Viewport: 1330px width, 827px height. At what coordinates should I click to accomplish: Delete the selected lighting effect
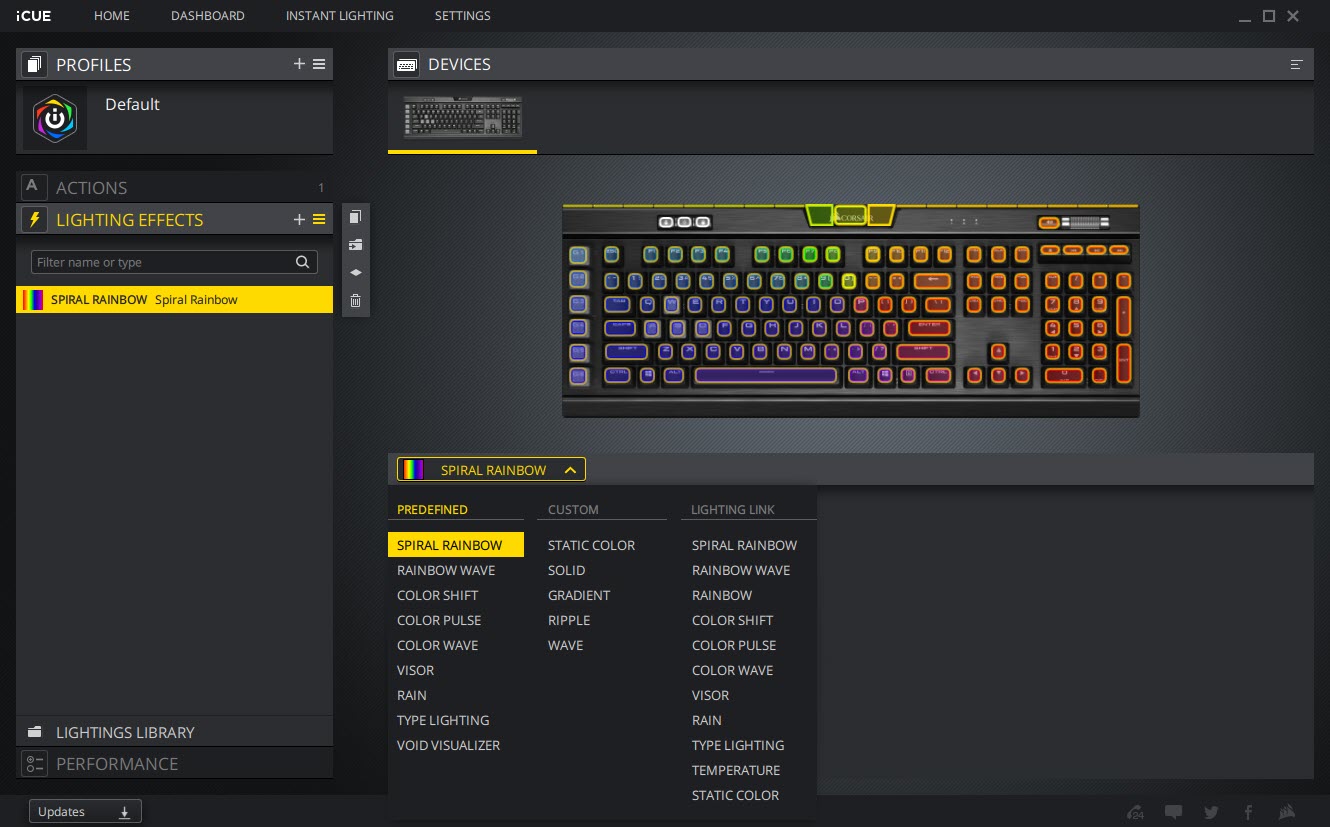point(355,300)
